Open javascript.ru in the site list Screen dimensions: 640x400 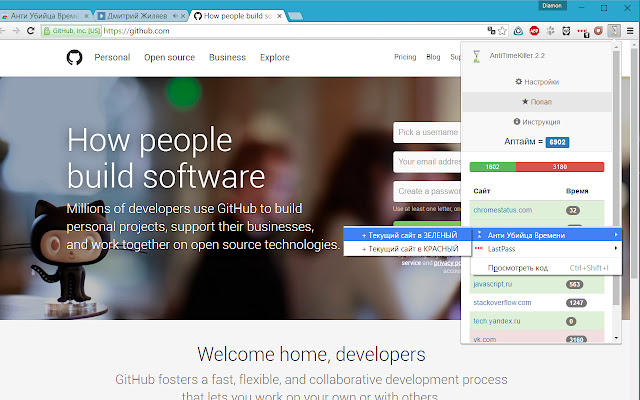[x=493, y=284]
